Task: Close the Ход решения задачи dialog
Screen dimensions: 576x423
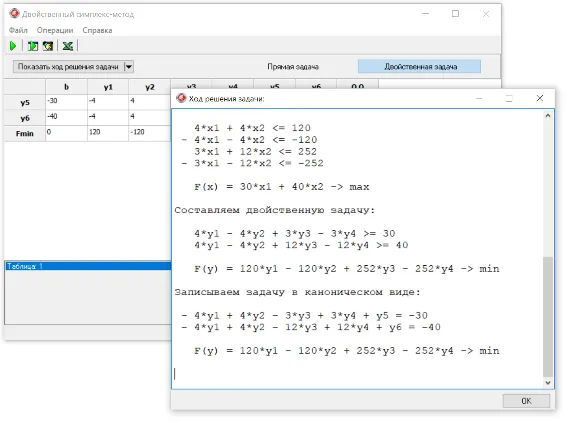Action: [x=540, y=98]
